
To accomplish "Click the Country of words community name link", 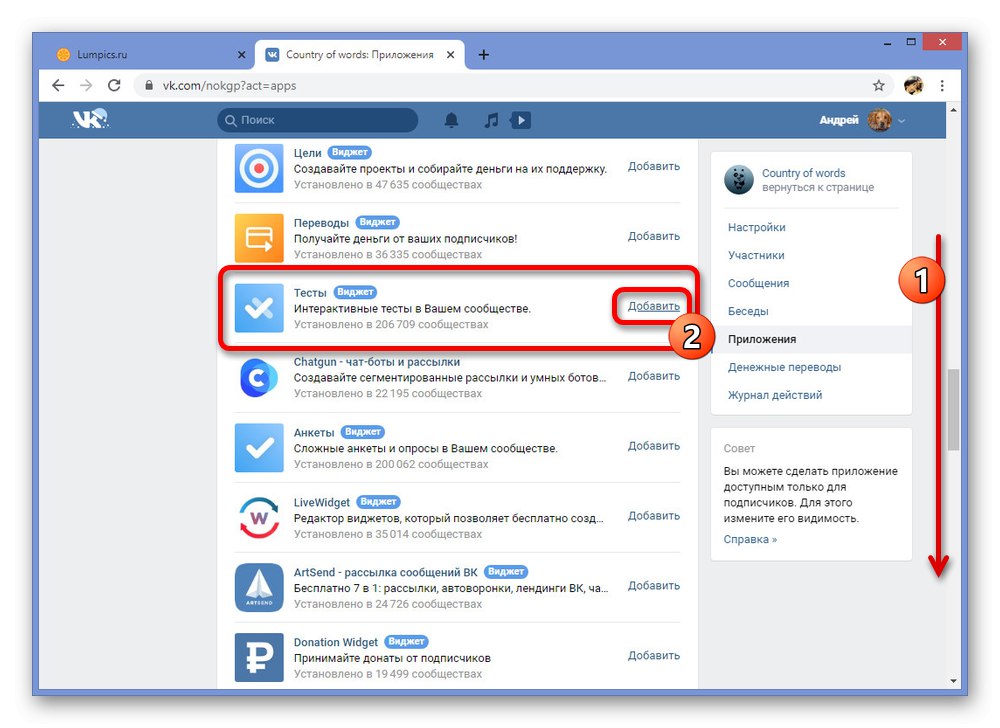I will (x=804, y=173).
